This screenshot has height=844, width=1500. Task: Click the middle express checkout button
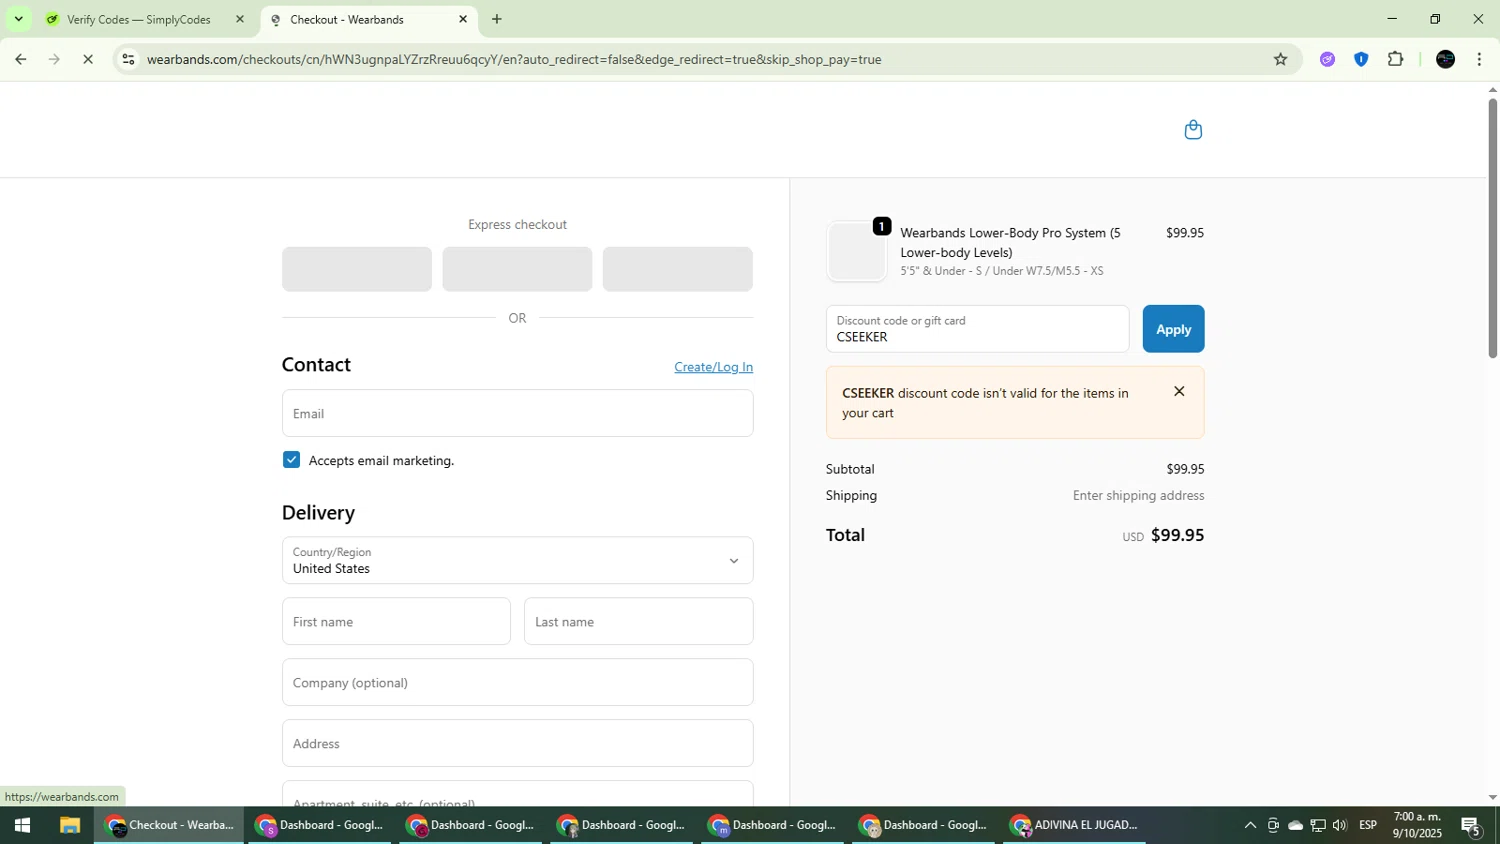point(517,269)
